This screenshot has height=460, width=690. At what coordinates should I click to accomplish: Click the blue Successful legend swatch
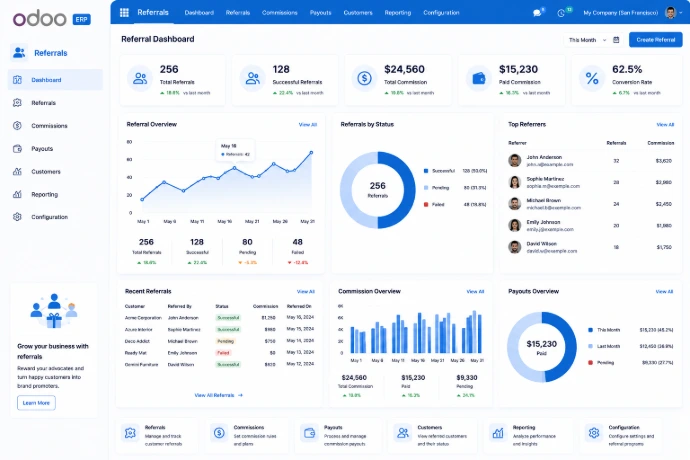(x=426, y=171)
